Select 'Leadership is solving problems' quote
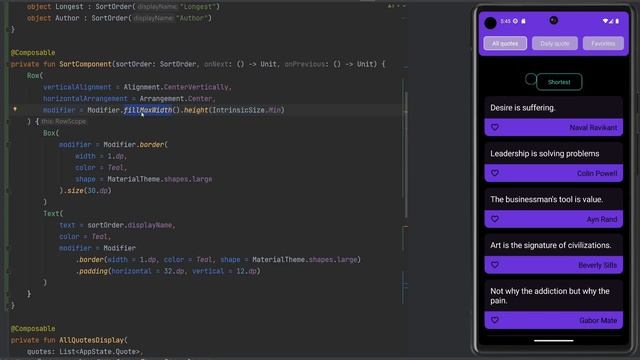 [x=544, y=153]
